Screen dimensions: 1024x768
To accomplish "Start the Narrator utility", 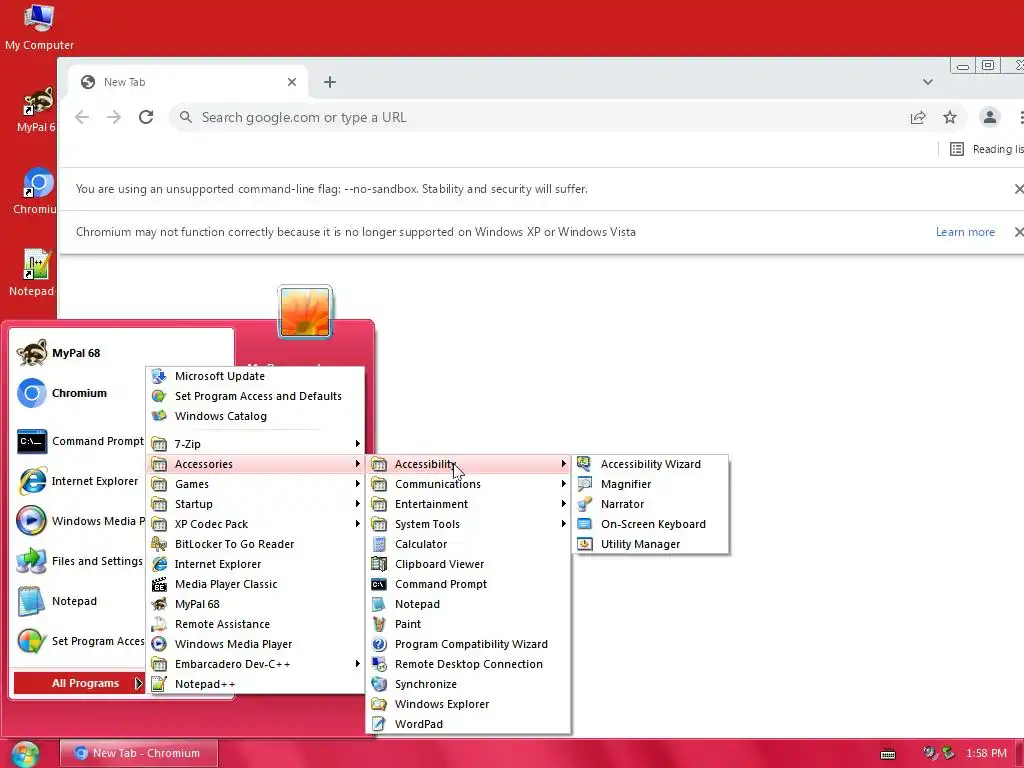I will (650, 504).
